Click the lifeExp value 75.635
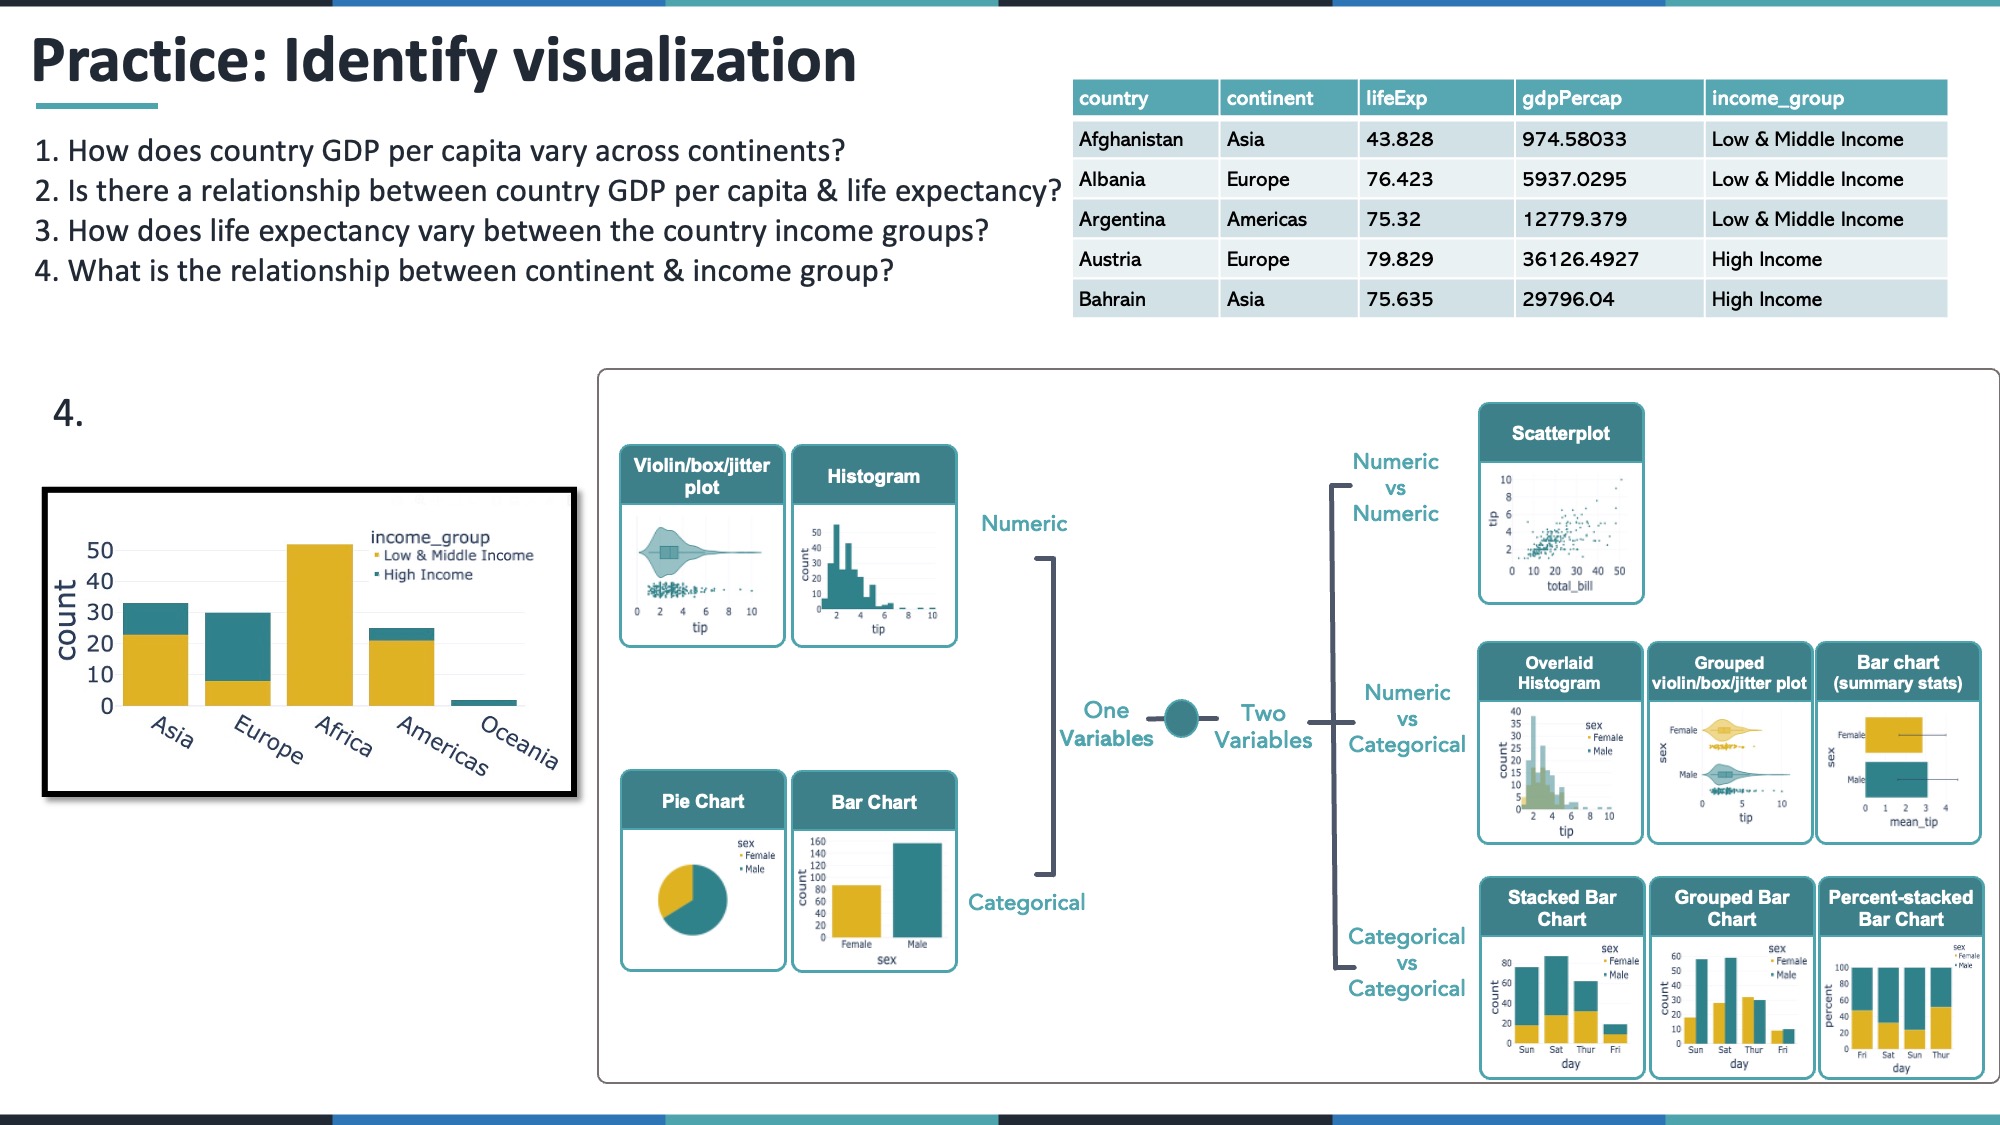Image resolution: width=2000 pixels, height=1125 pixels. click(x=1400, y=299)
